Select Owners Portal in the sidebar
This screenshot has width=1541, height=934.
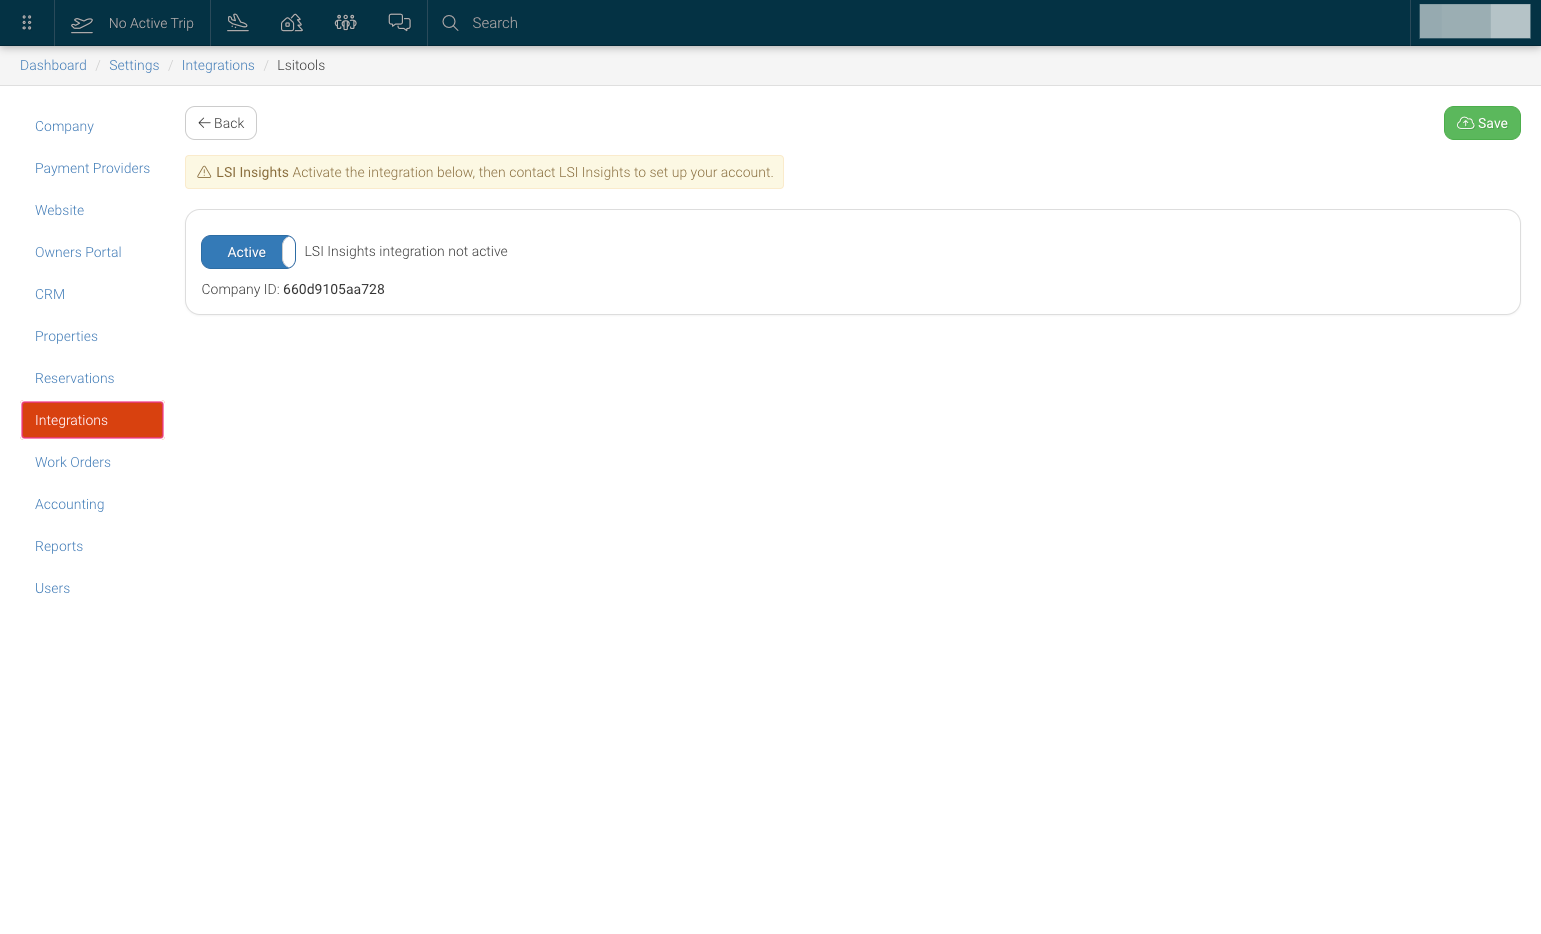78,252
